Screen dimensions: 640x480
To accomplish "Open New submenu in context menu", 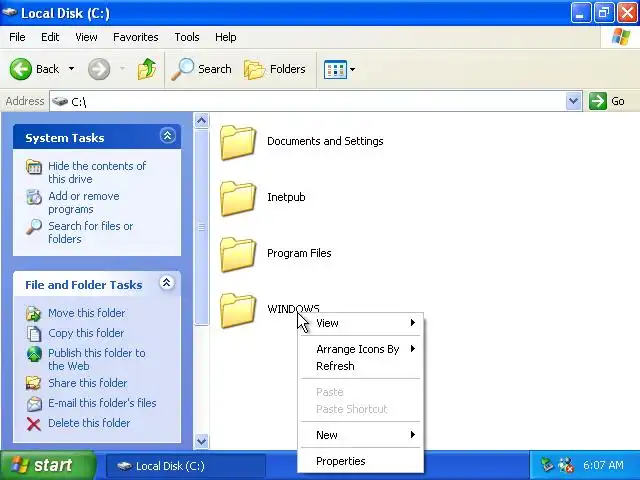I will coord(360,435).
